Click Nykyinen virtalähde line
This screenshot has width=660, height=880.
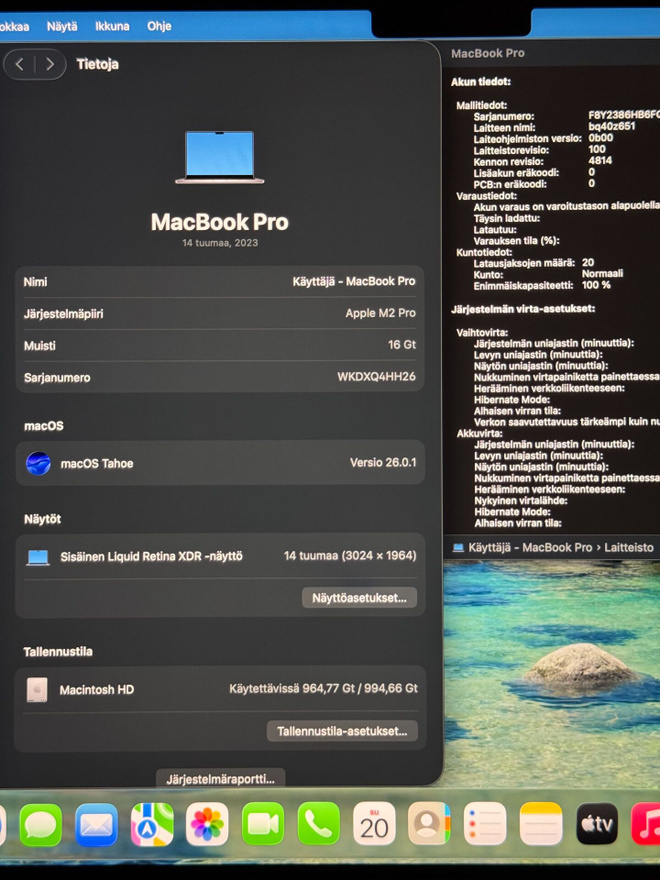click(521, 501)
